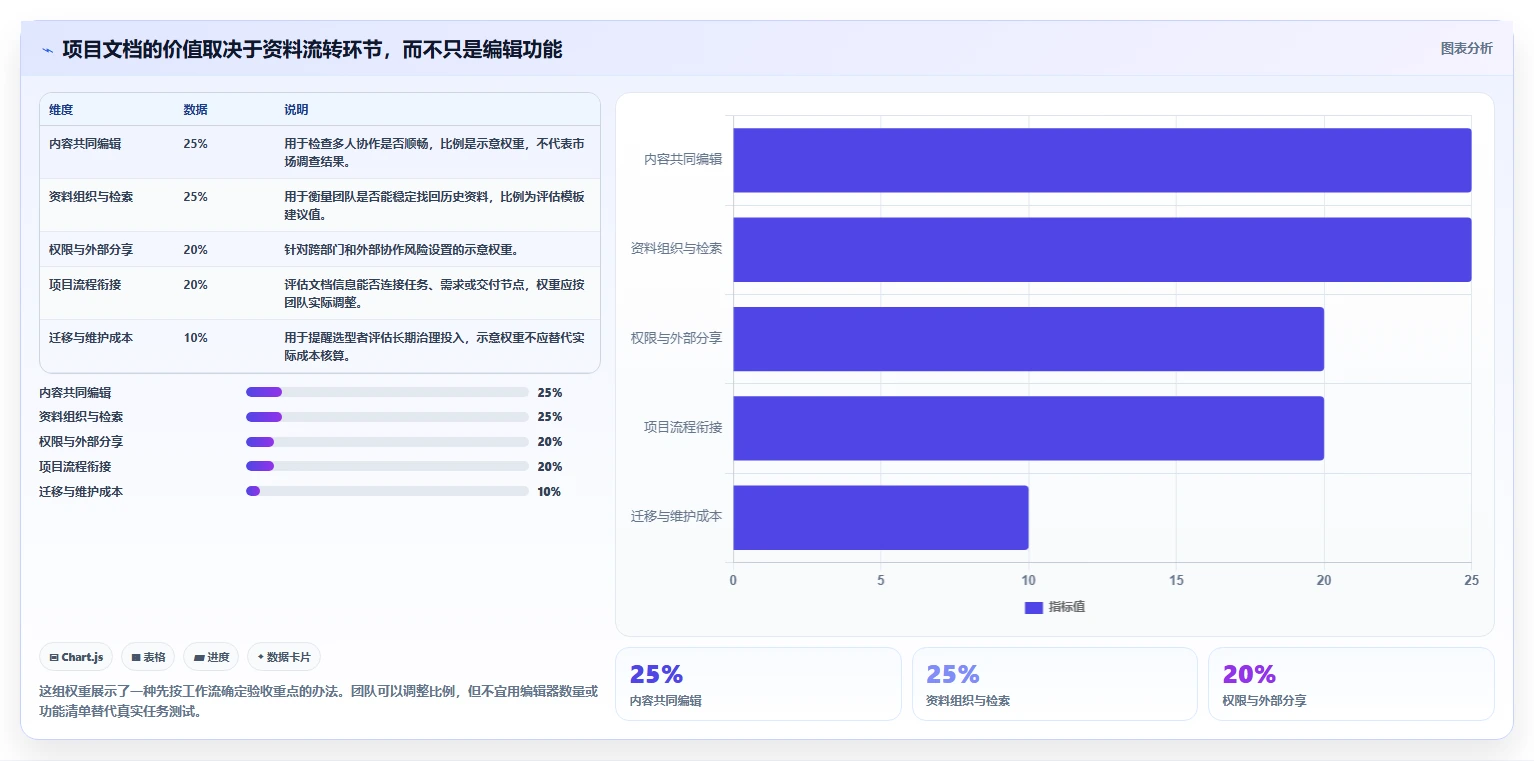Select 项目流程衔接 in the table's first column
Screen dimensions: 1534x761
point(85,285)
